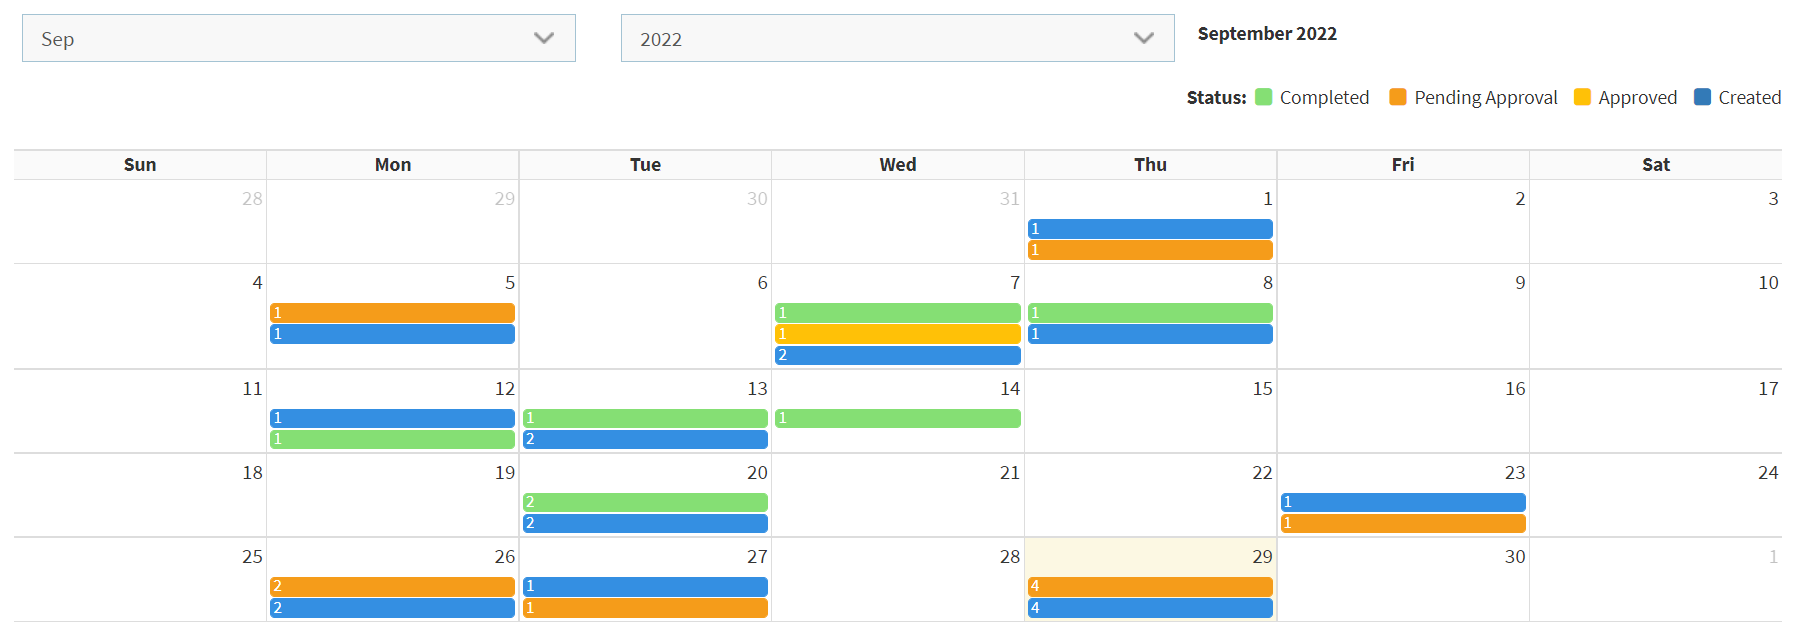Click the yellow Approved legend swatch

point(1582,97)
